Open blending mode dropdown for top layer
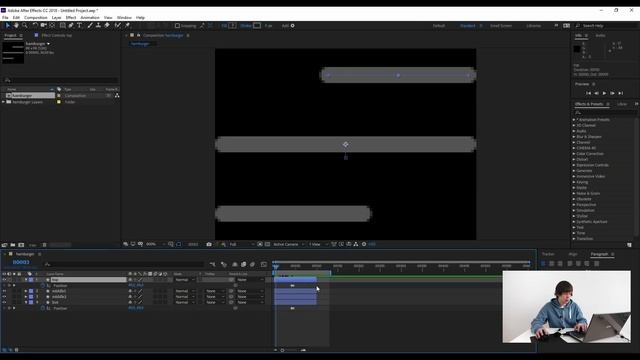This screenshot has width=640, height=360. pyautogui.click(x=185, y=280)
